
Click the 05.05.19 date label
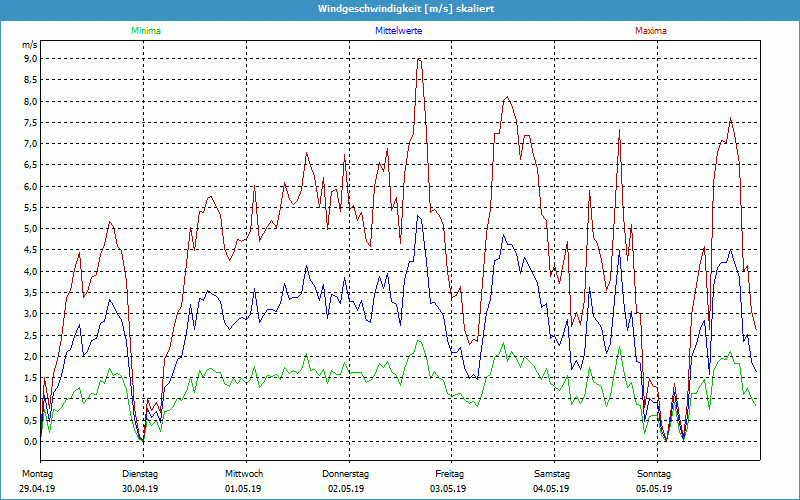tap(654, 489)
